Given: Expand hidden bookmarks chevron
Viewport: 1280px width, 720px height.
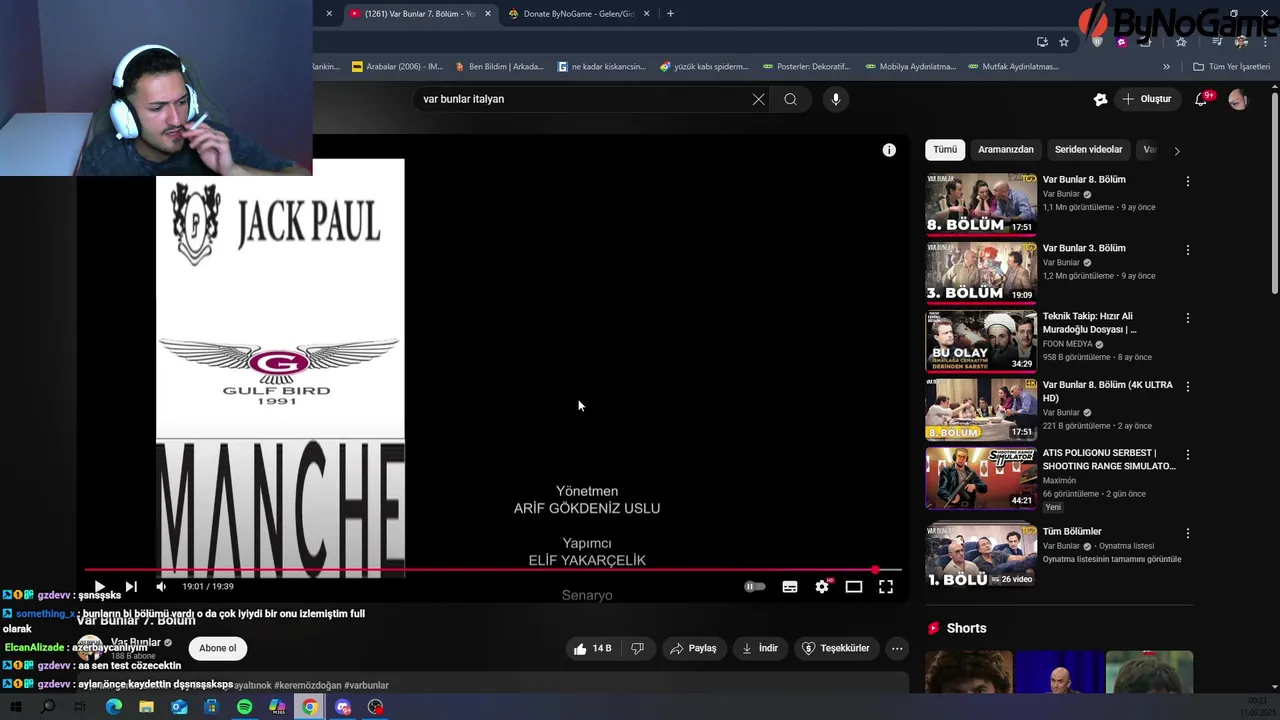Looking at the screenshot, I should (1166, 67).
